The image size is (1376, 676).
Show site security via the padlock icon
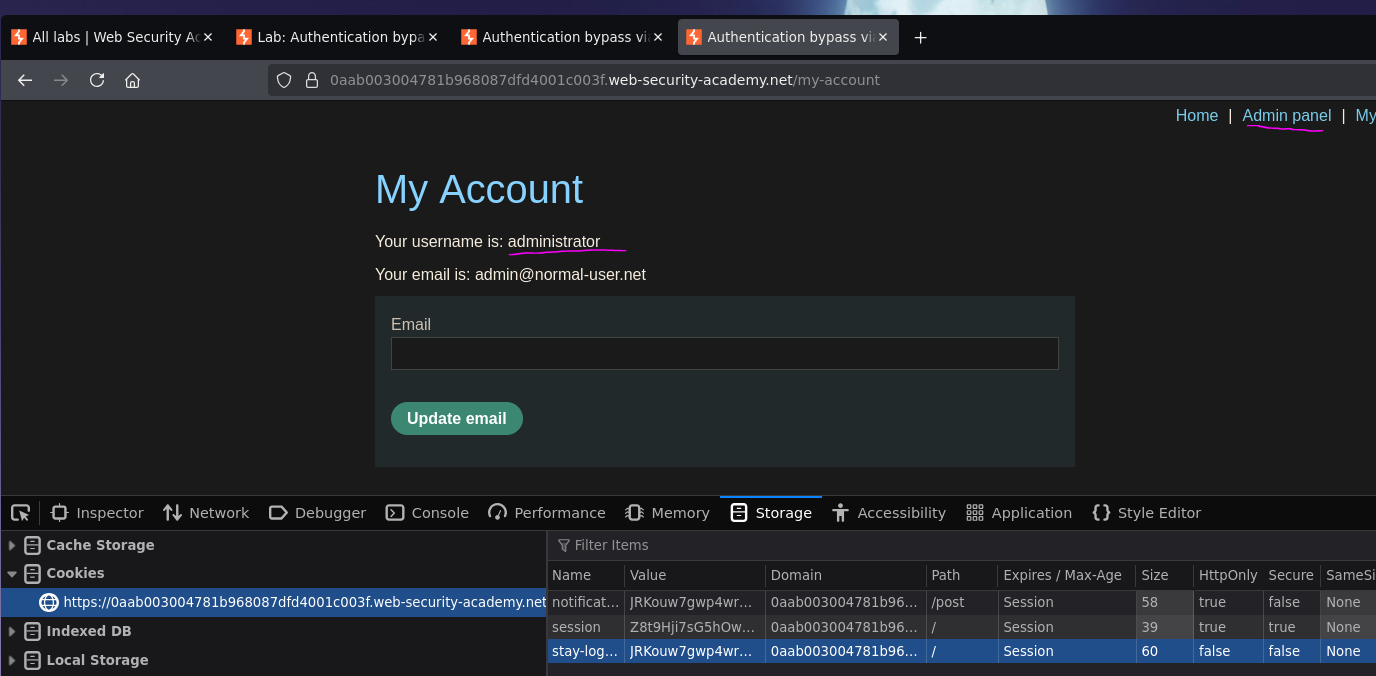[311, 80]
